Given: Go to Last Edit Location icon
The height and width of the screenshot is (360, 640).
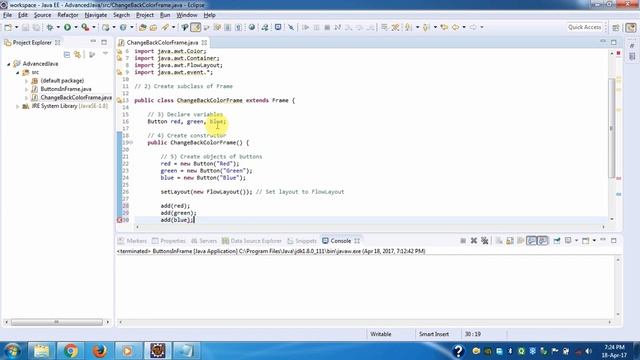Looking at the screenshot, I should click(444, 27).
